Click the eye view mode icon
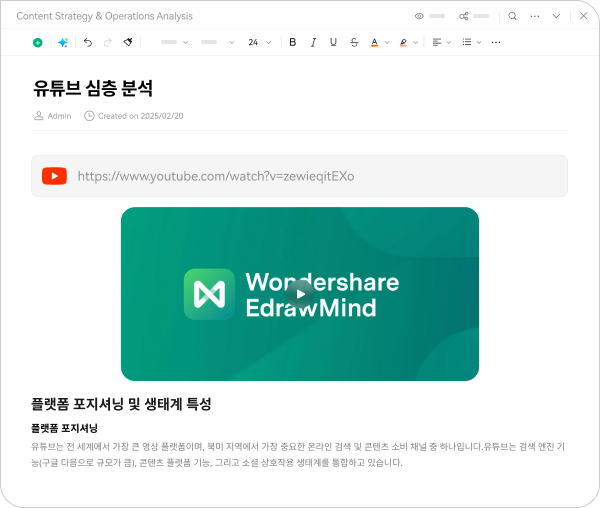The height and width of the screenshot is (508, 600). coord(419,16)
